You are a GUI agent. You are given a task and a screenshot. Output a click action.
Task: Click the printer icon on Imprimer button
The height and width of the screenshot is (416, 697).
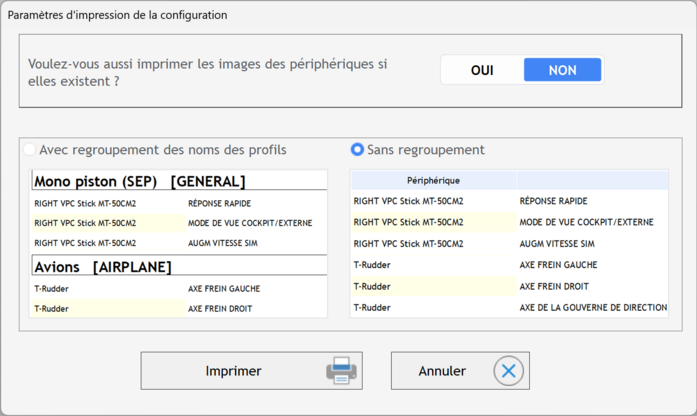[341, 371]
